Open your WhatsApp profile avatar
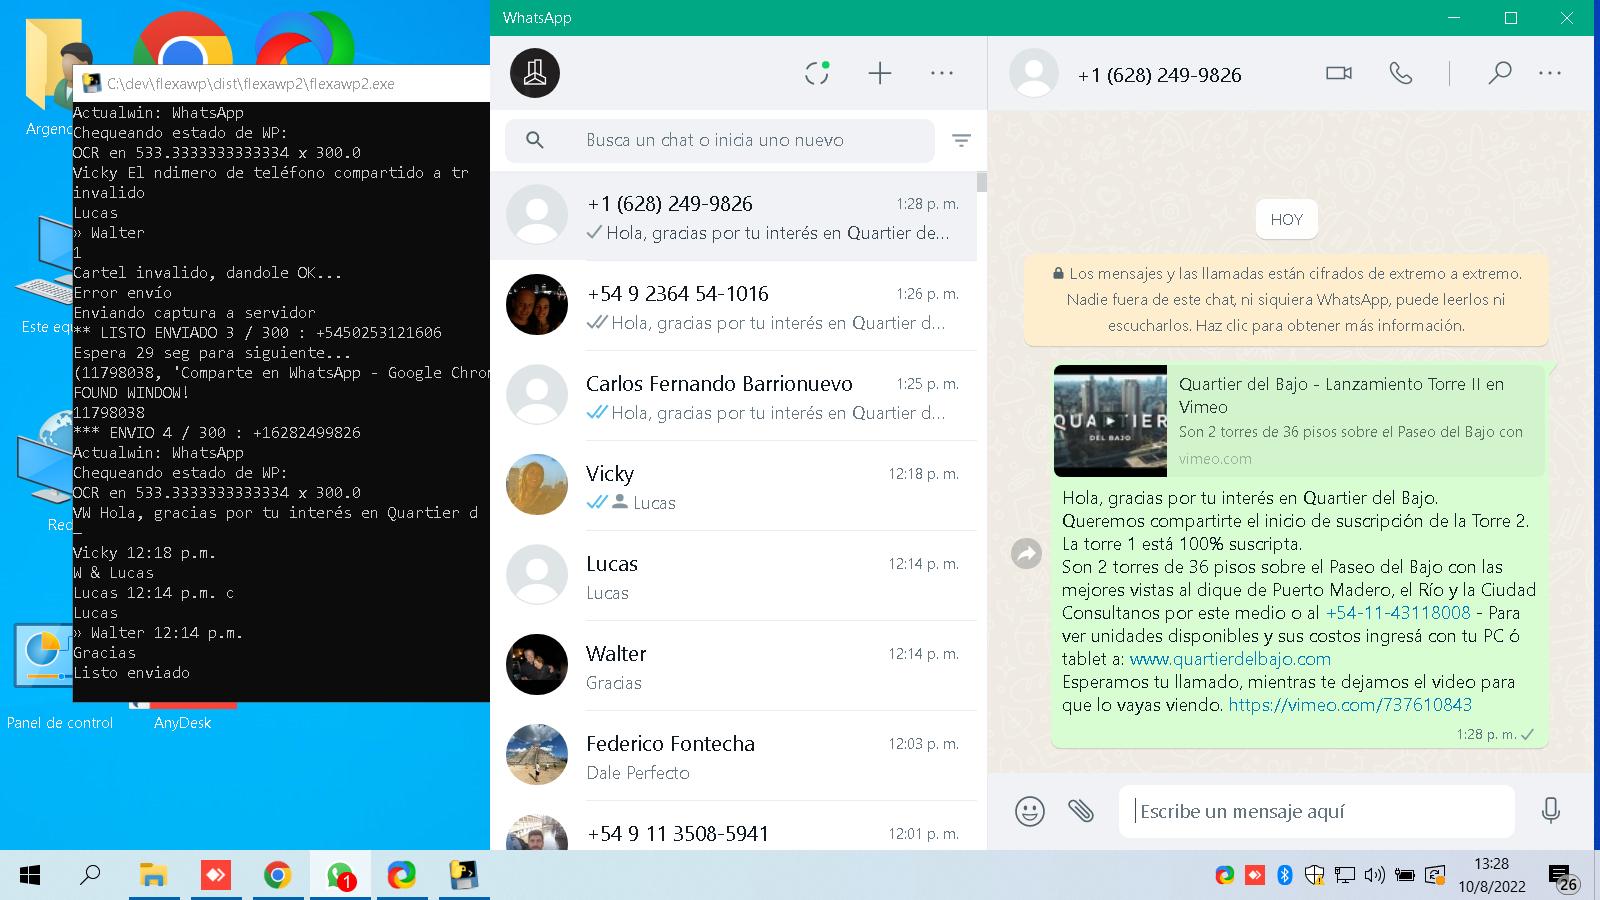 pyautogui.click(x=535, y=73)
